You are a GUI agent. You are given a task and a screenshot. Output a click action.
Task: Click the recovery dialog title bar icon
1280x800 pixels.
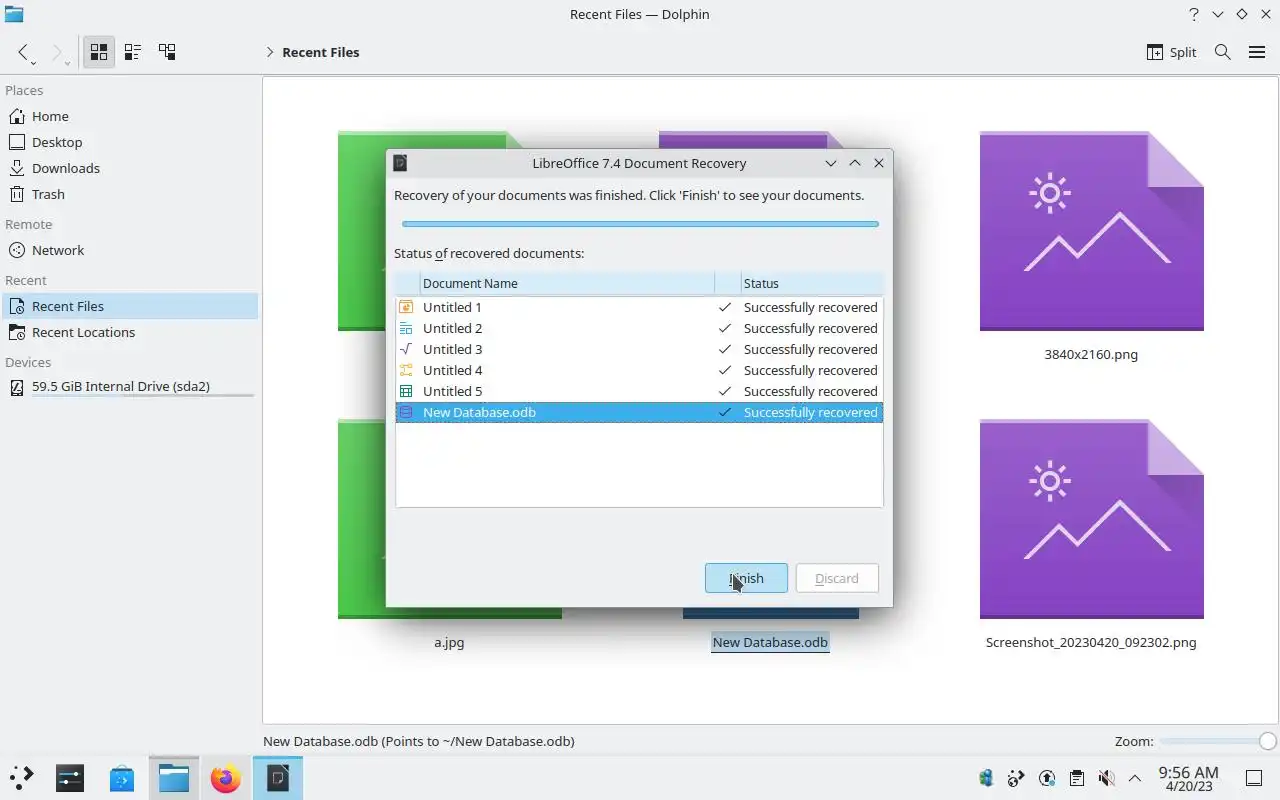400,163
